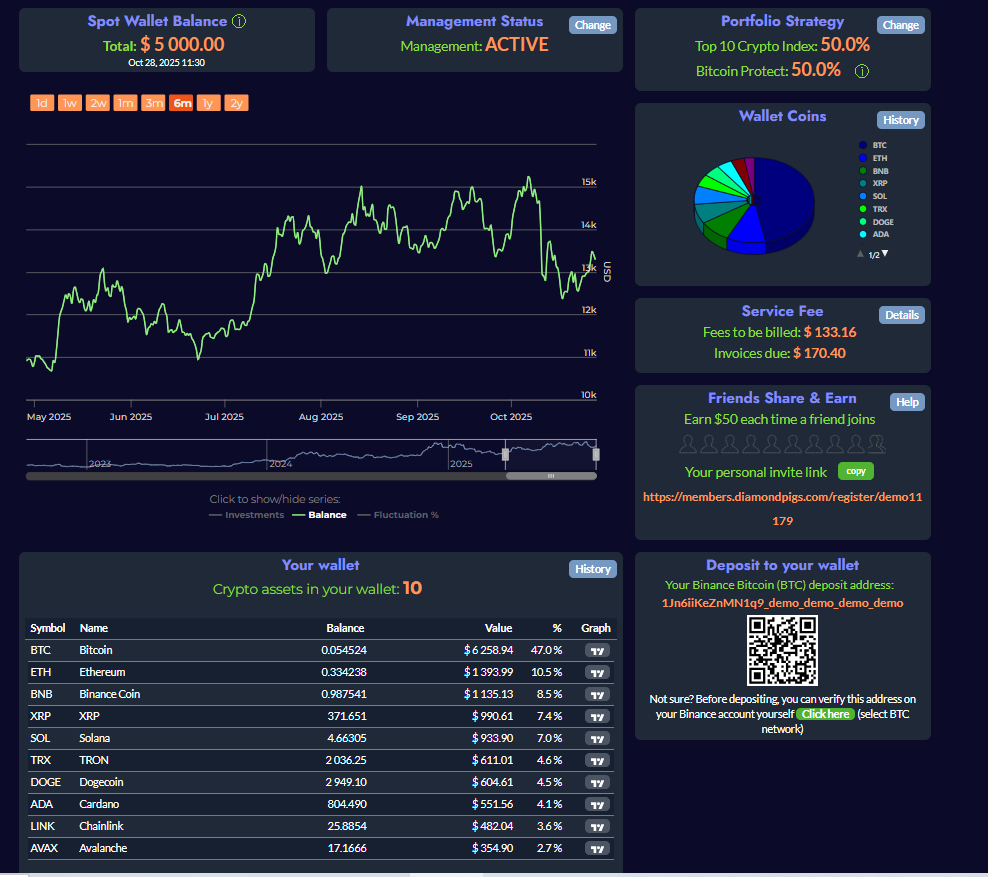
Task: Open the Ethereum row's graph icon
Action: click(597, 672)
